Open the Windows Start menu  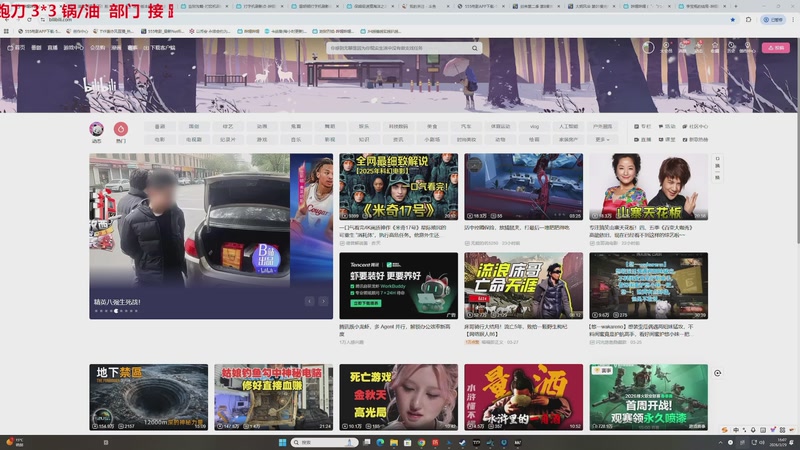[282, 442]
